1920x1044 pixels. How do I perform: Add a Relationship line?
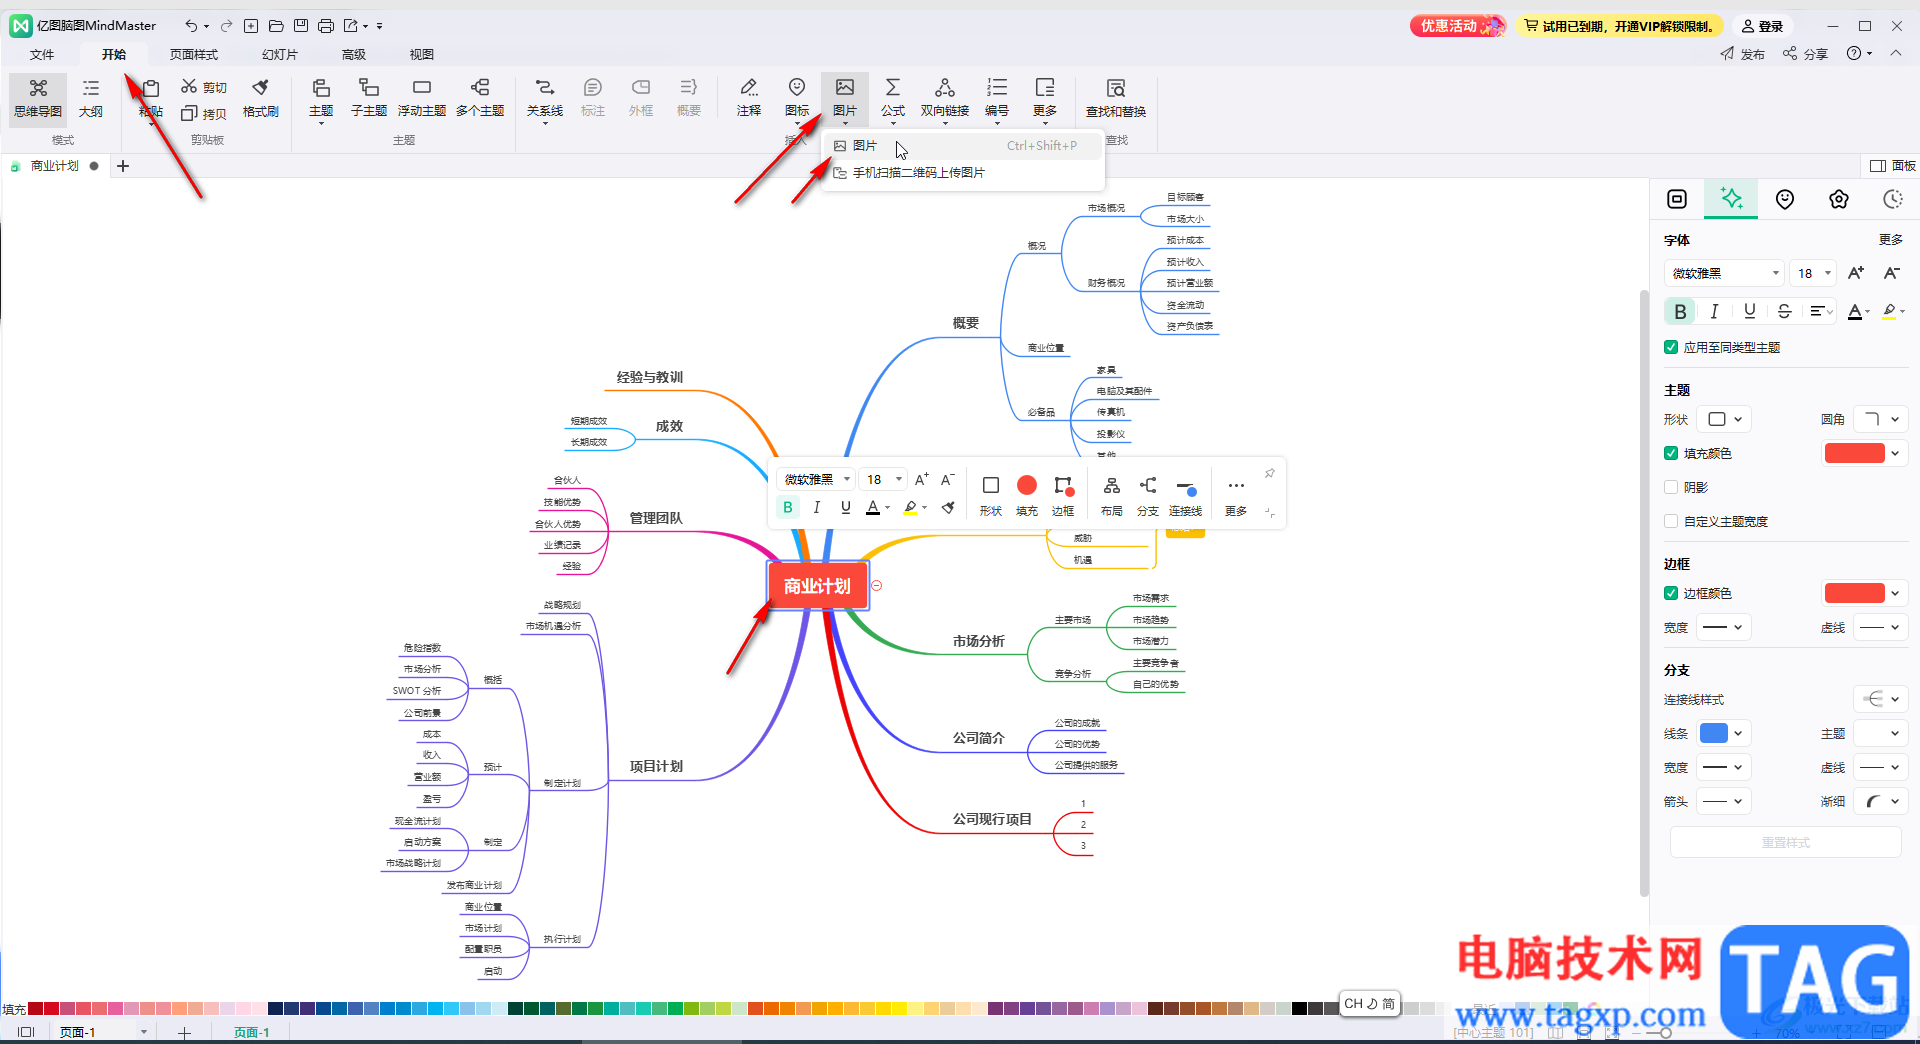click(545, 98)
